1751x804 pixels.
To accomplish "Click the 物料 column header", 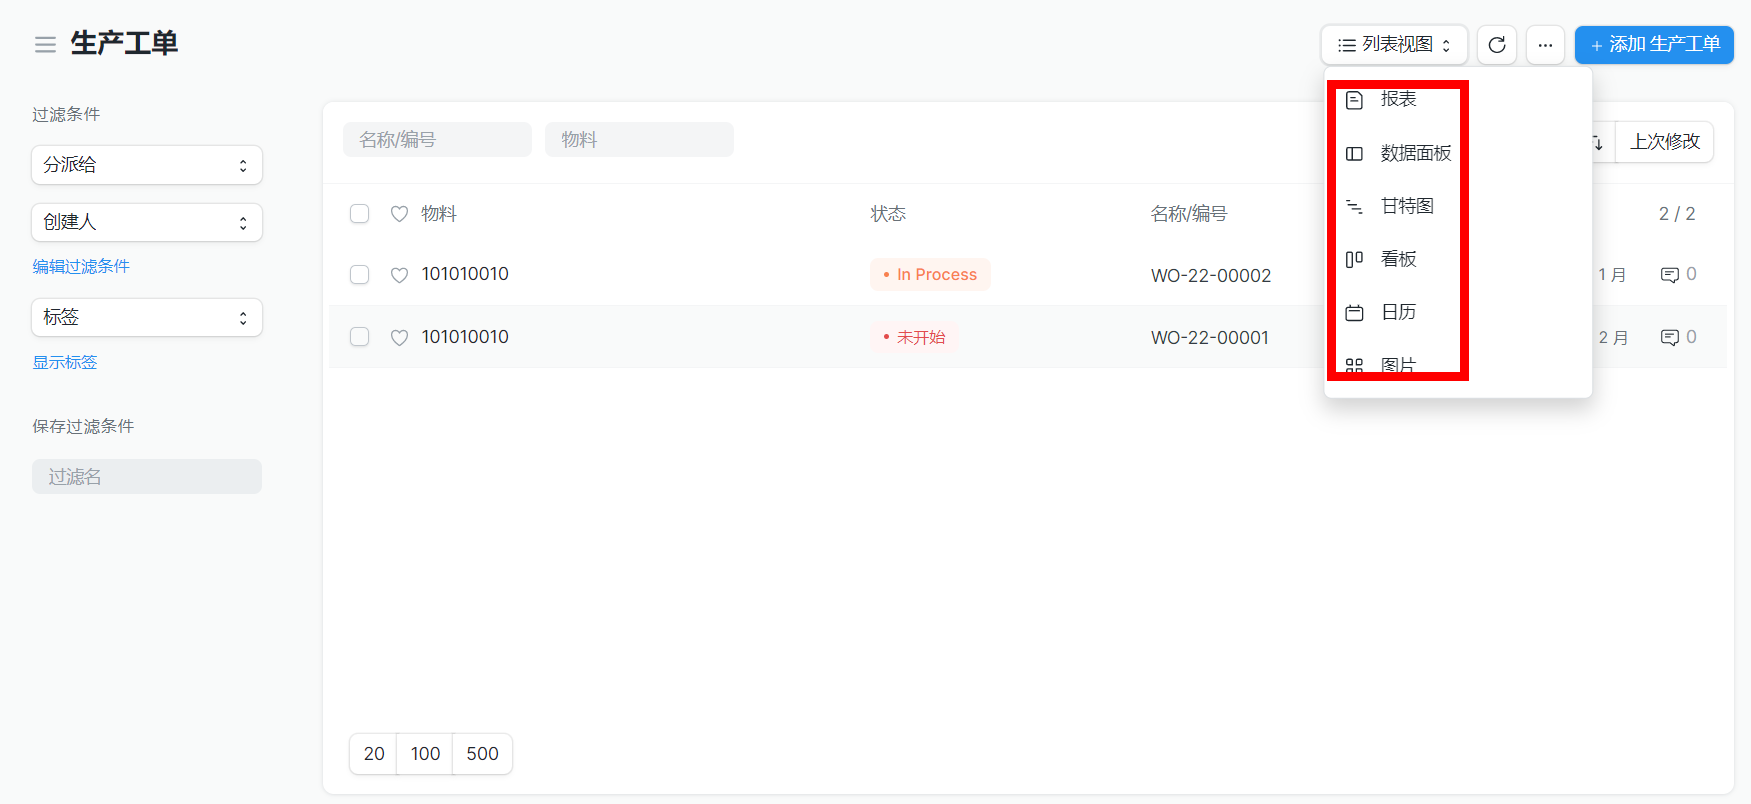I will coord(439,214).
